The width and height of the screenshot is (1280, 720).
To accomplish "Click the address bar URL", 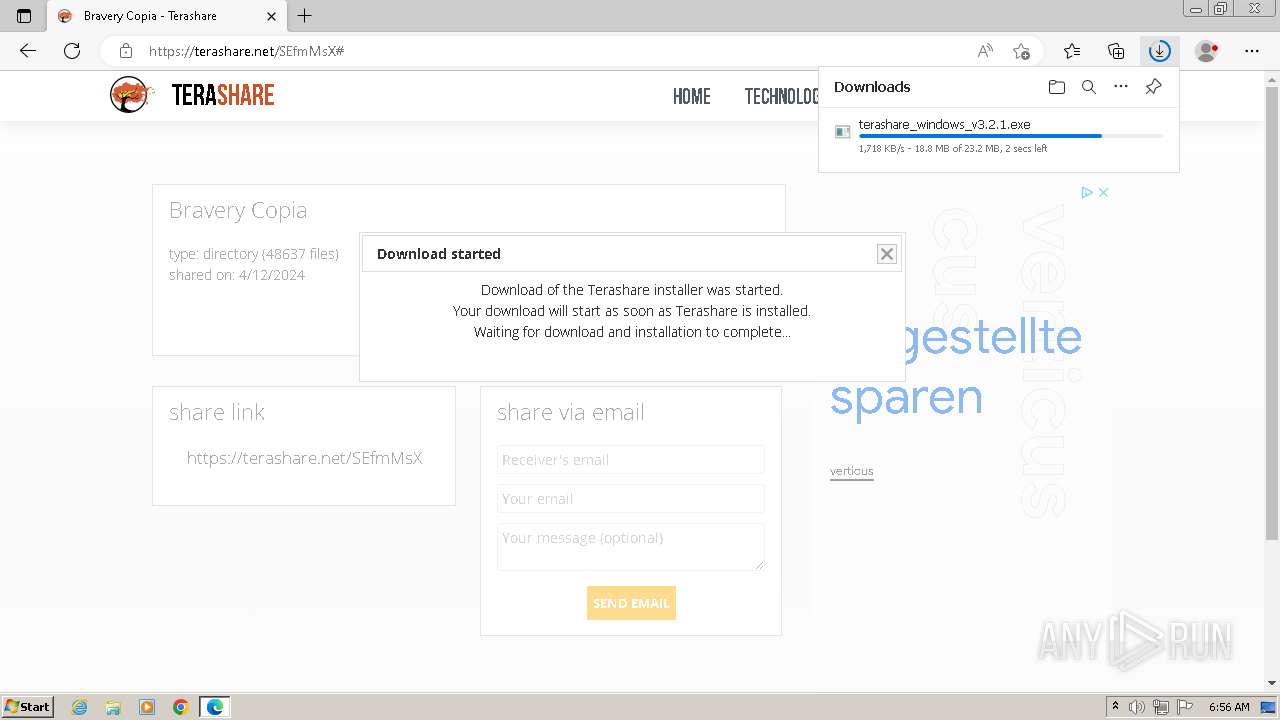I will [247, 51].
